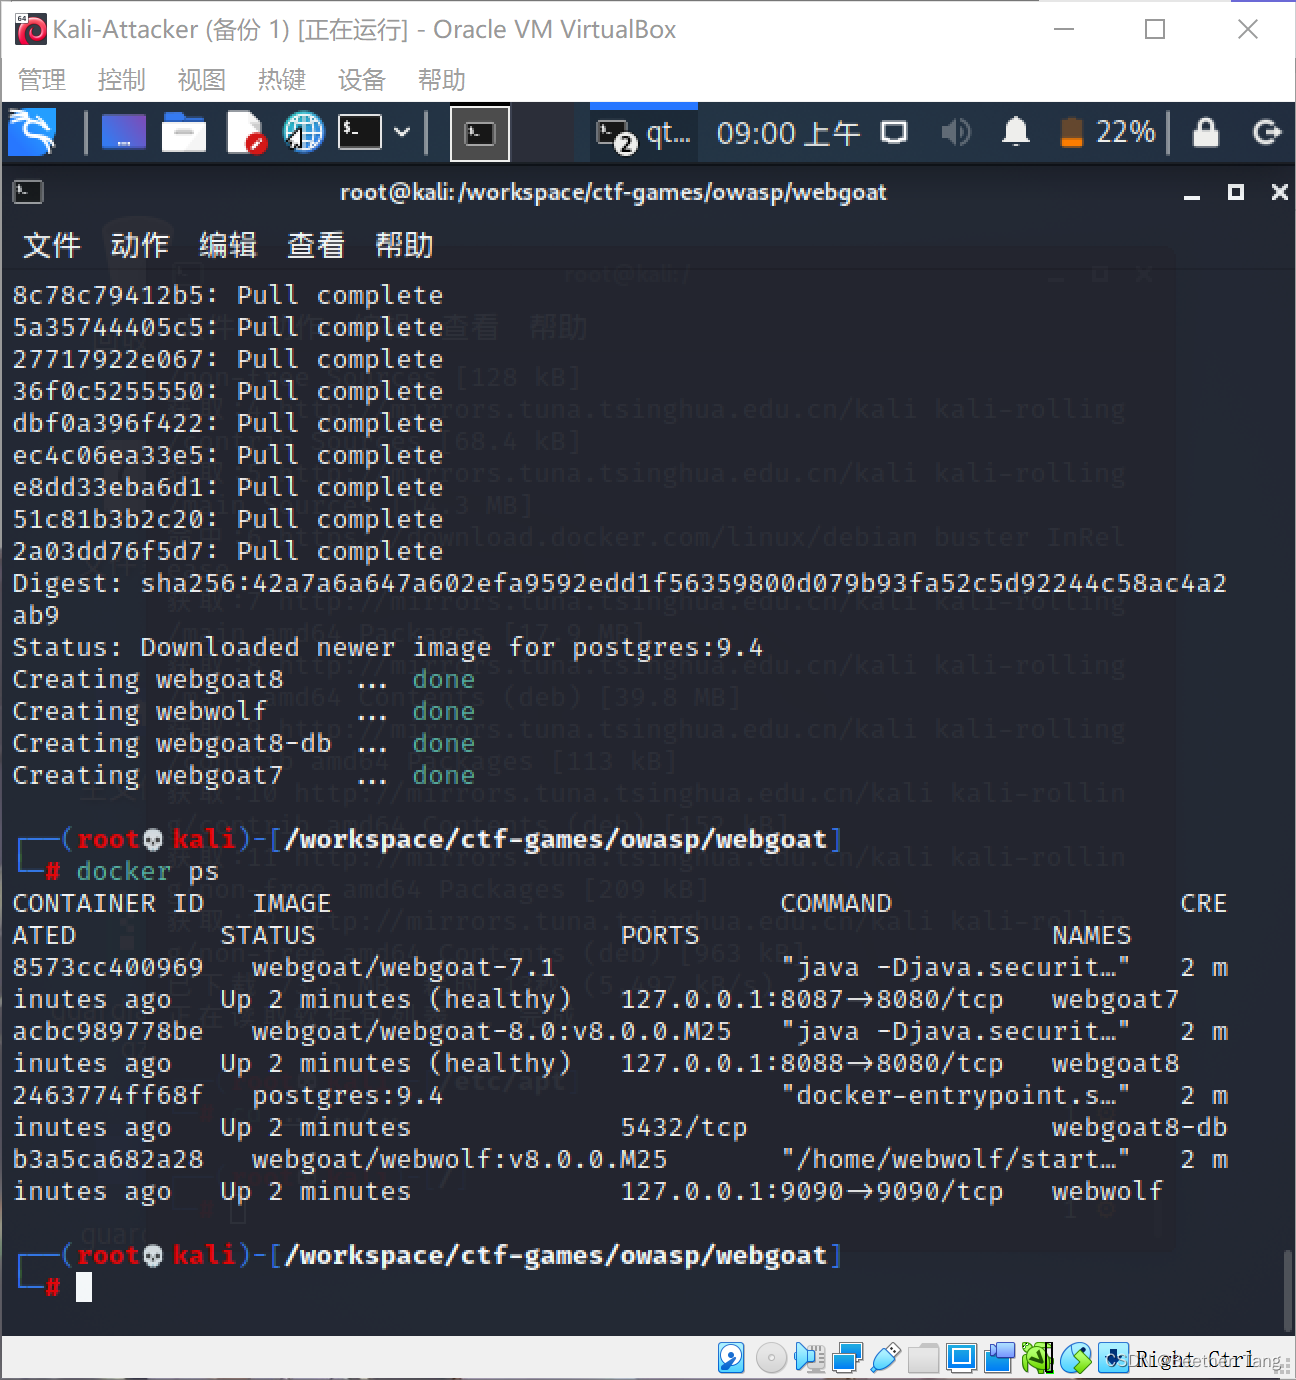Open the notifications bell icon
Image resolution: width=1296 pixels, height=1380 pixels.
[1016, 132]
